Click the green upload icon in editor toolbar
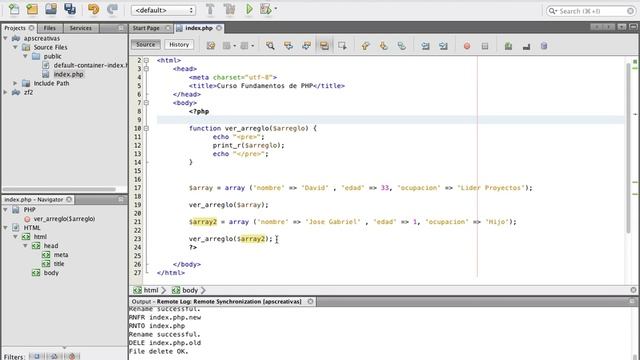The image size is (640, 360). [508, 46]
